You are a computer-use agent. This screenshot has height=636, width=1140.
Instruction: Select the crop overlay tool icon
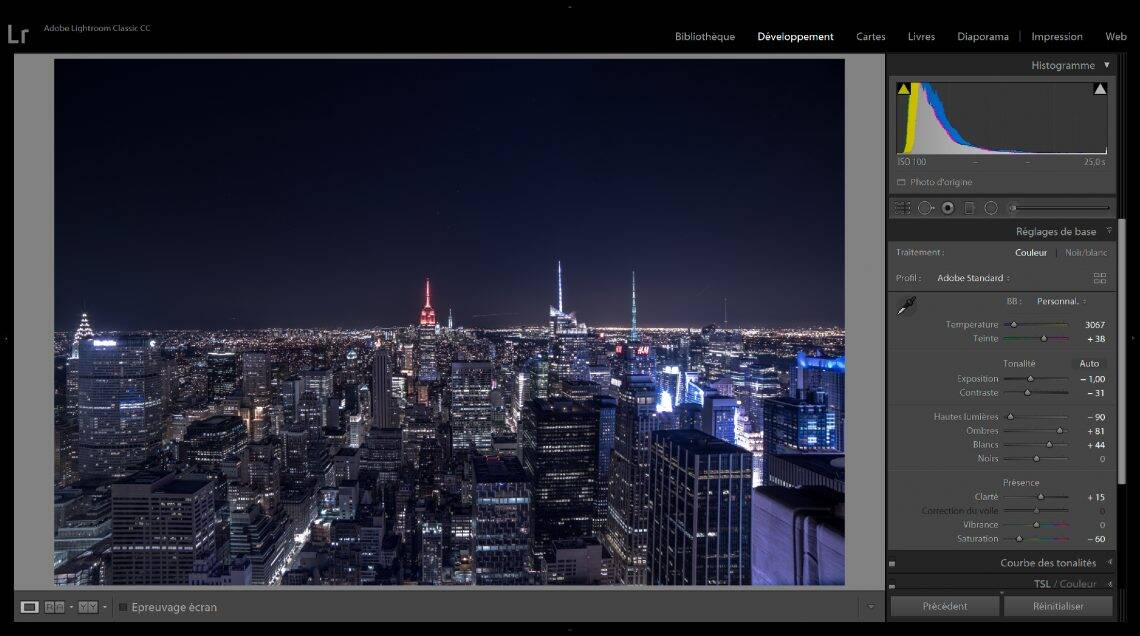point(902,209)
